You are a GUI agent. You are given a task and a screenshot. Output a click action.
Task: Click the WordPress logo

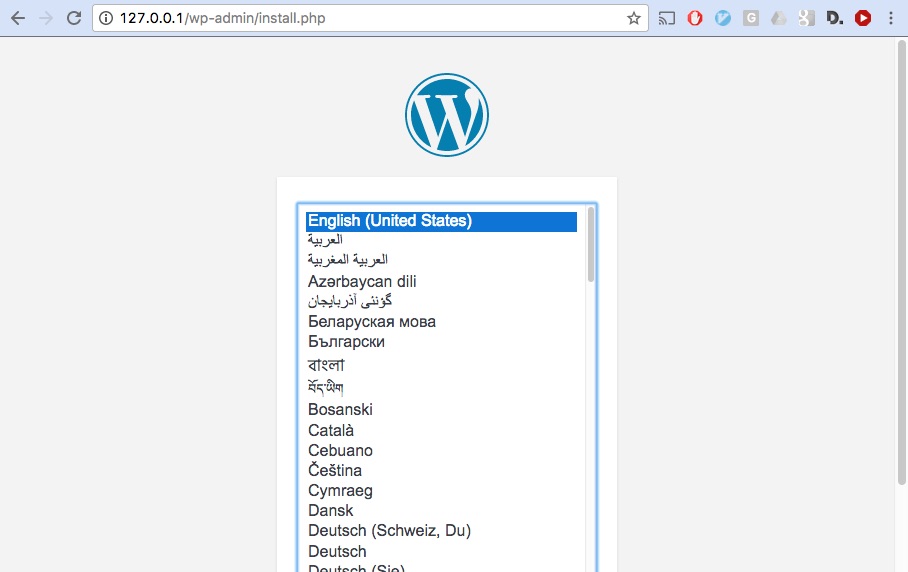[x=446, y=115]
